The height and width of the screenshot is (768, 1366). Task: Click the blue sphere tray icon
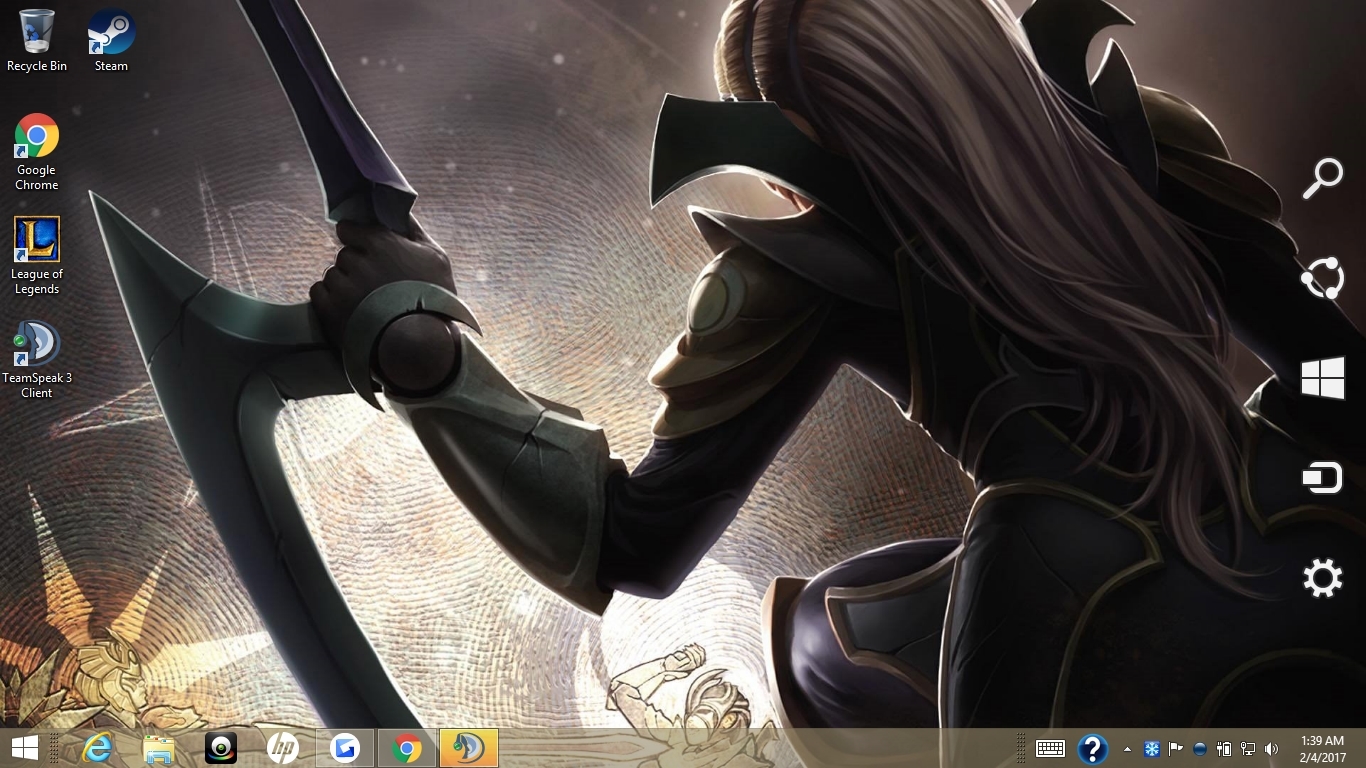1200,749
